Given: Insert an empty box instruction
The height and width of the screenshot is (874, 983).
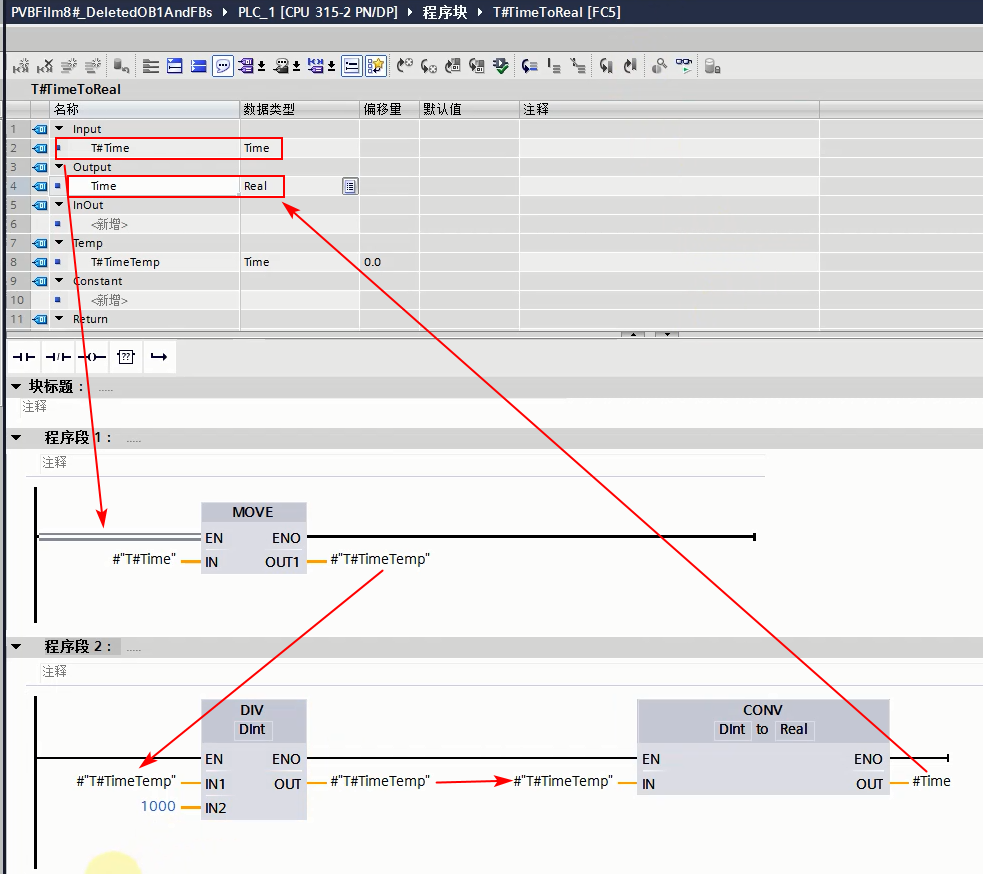Looking at the screenshot, I should tap(126, 357).
